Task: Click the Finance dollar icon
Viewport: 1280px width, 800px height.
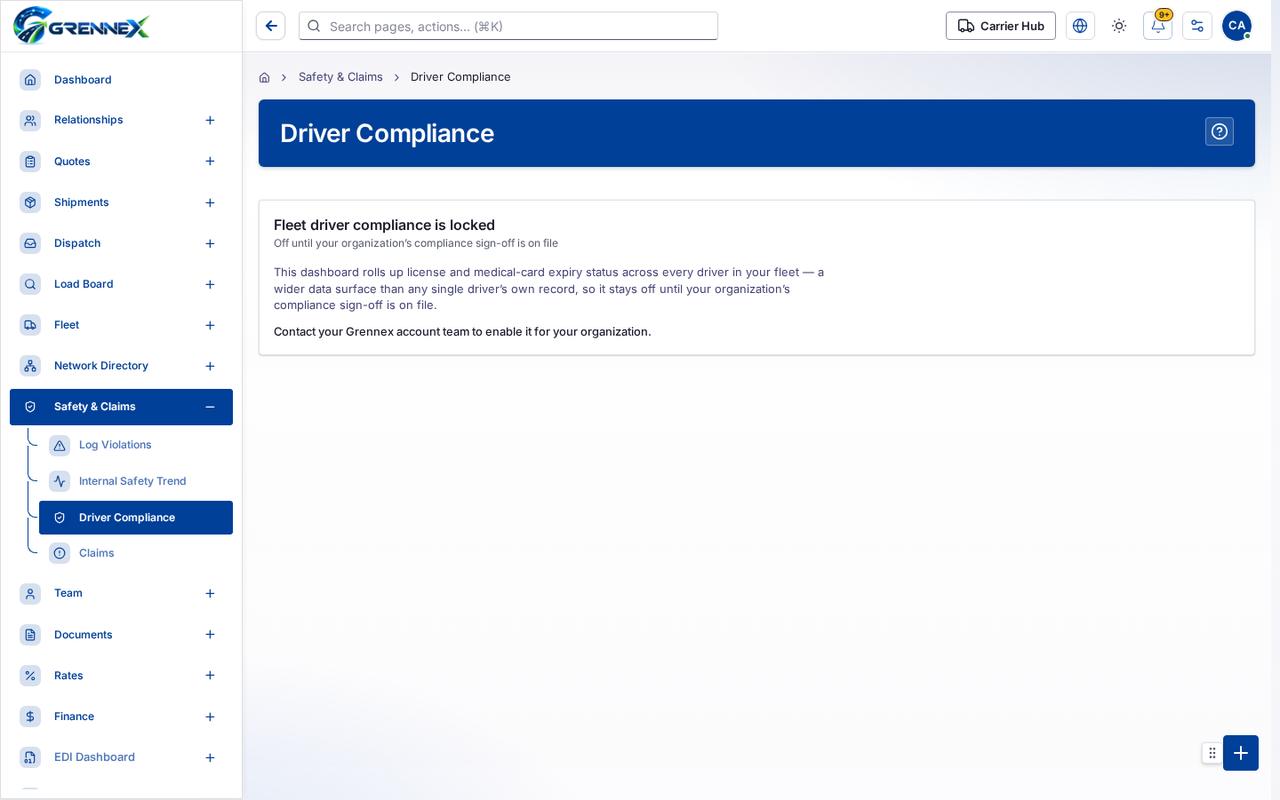Action: coord(31,717)
